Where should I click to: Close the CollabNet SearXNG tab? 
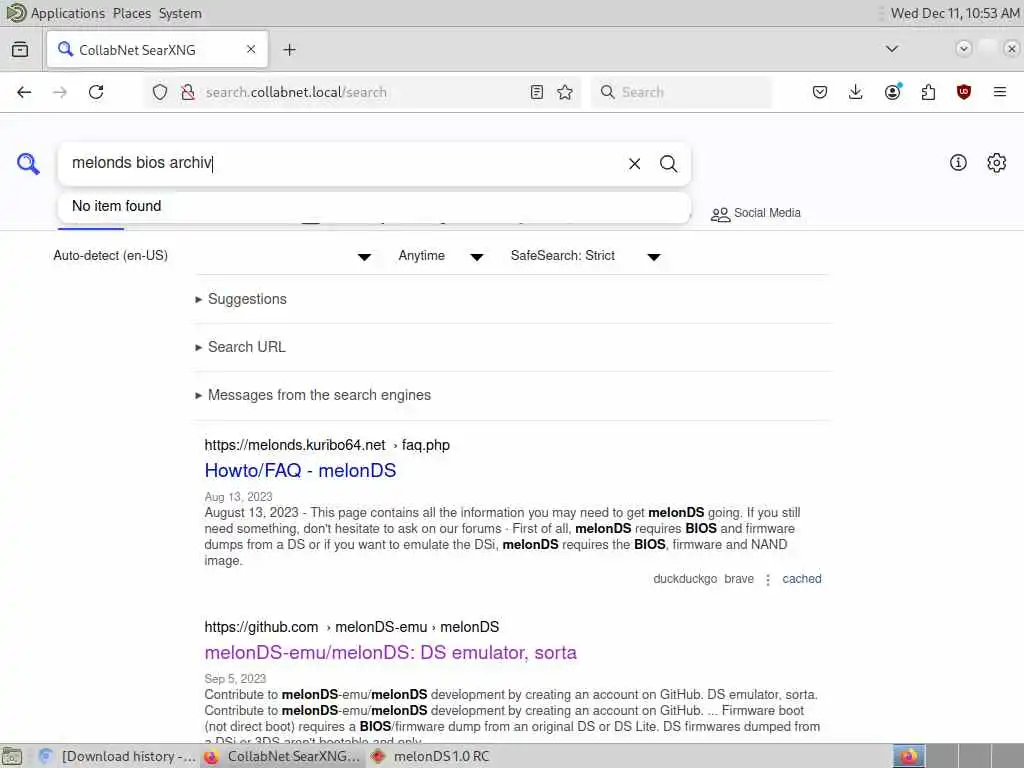251,49
